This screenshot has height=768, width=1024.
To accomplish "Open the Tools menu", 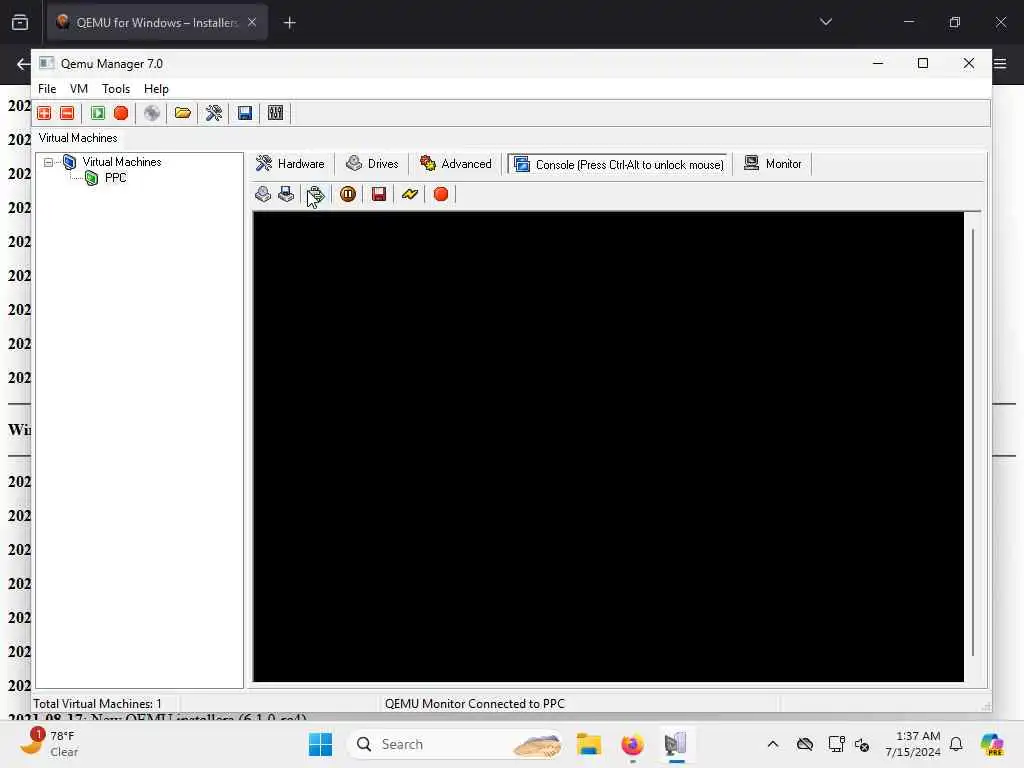I will coord(116,89).
